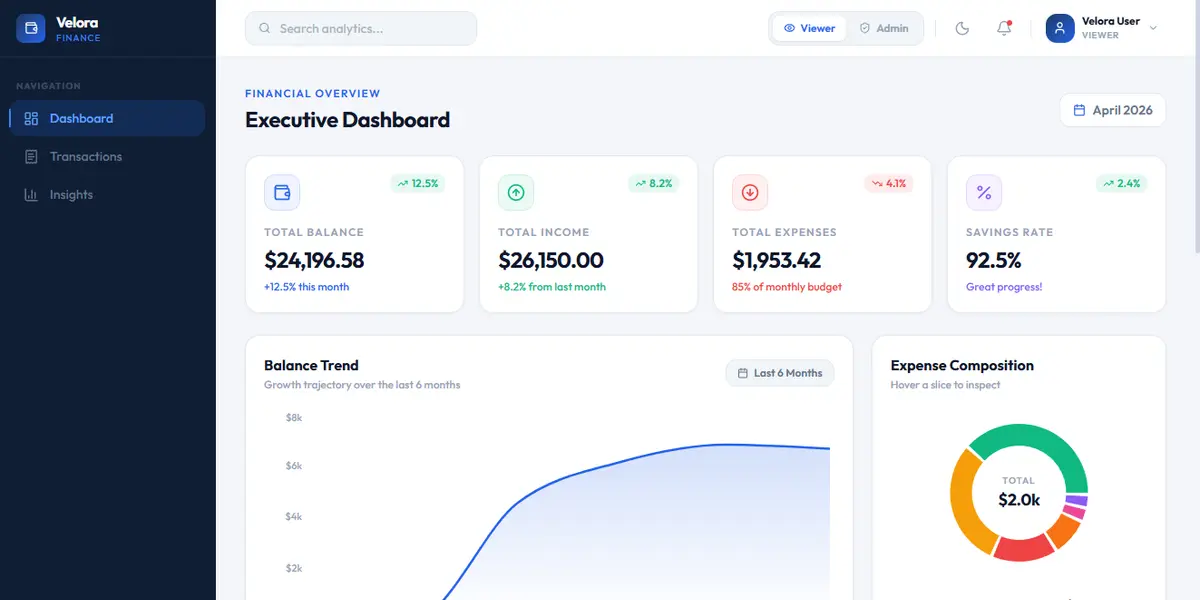Click '+8.2% from last month' text
Image resolution: width=1200 pixels, height=600 pixels.
click(552, 287)
